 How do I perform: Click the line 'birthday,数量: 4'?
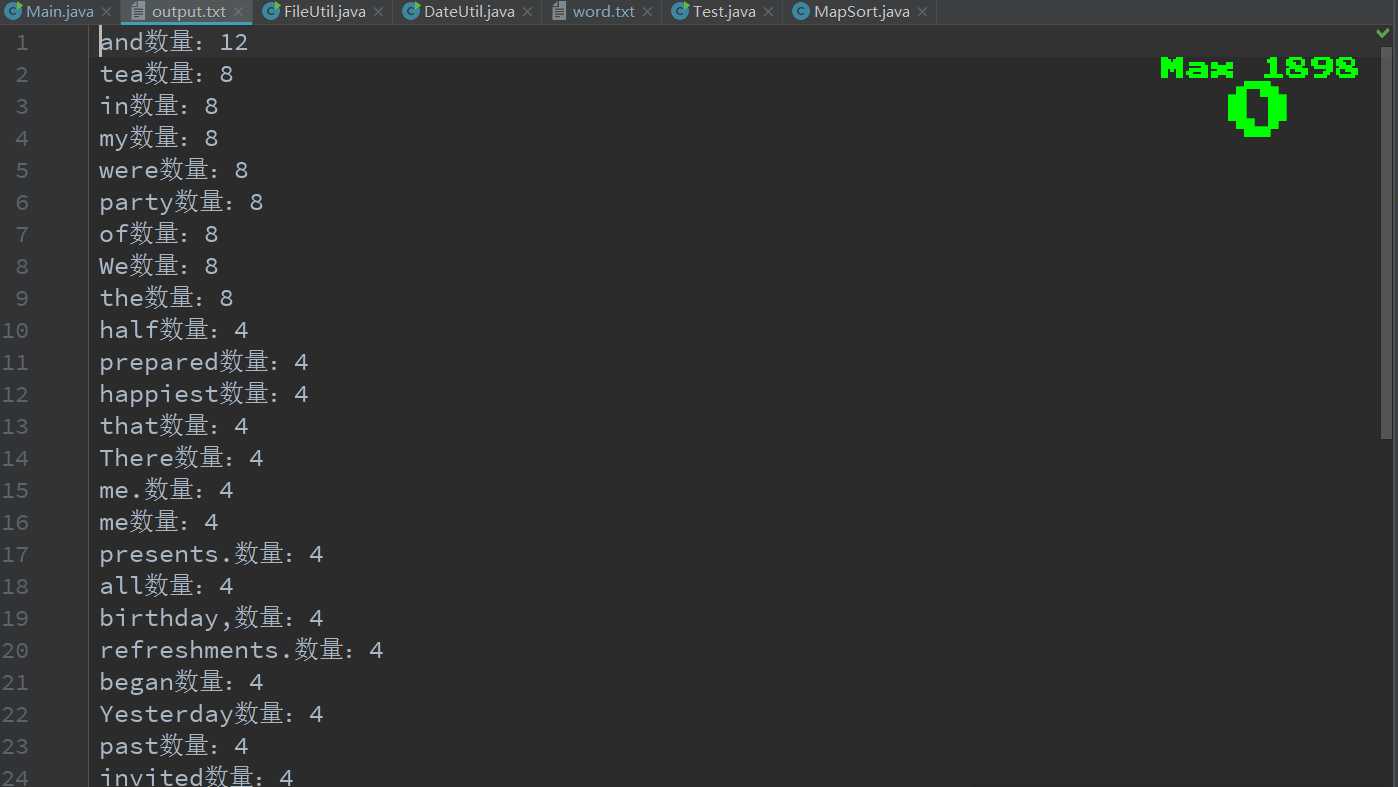pos(211,618)
